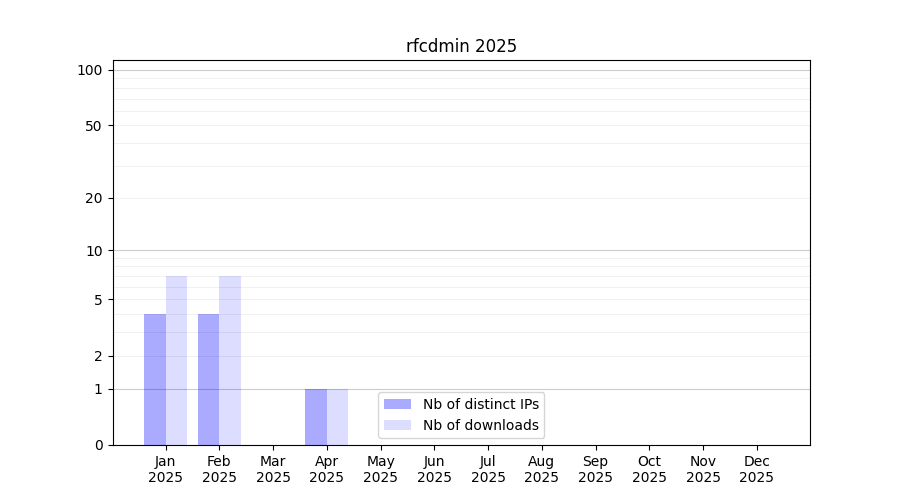The width and height of the screenshot is (900, 500).
Task: Click the 'Jan 2025' x-axis label
Action: 166,469
